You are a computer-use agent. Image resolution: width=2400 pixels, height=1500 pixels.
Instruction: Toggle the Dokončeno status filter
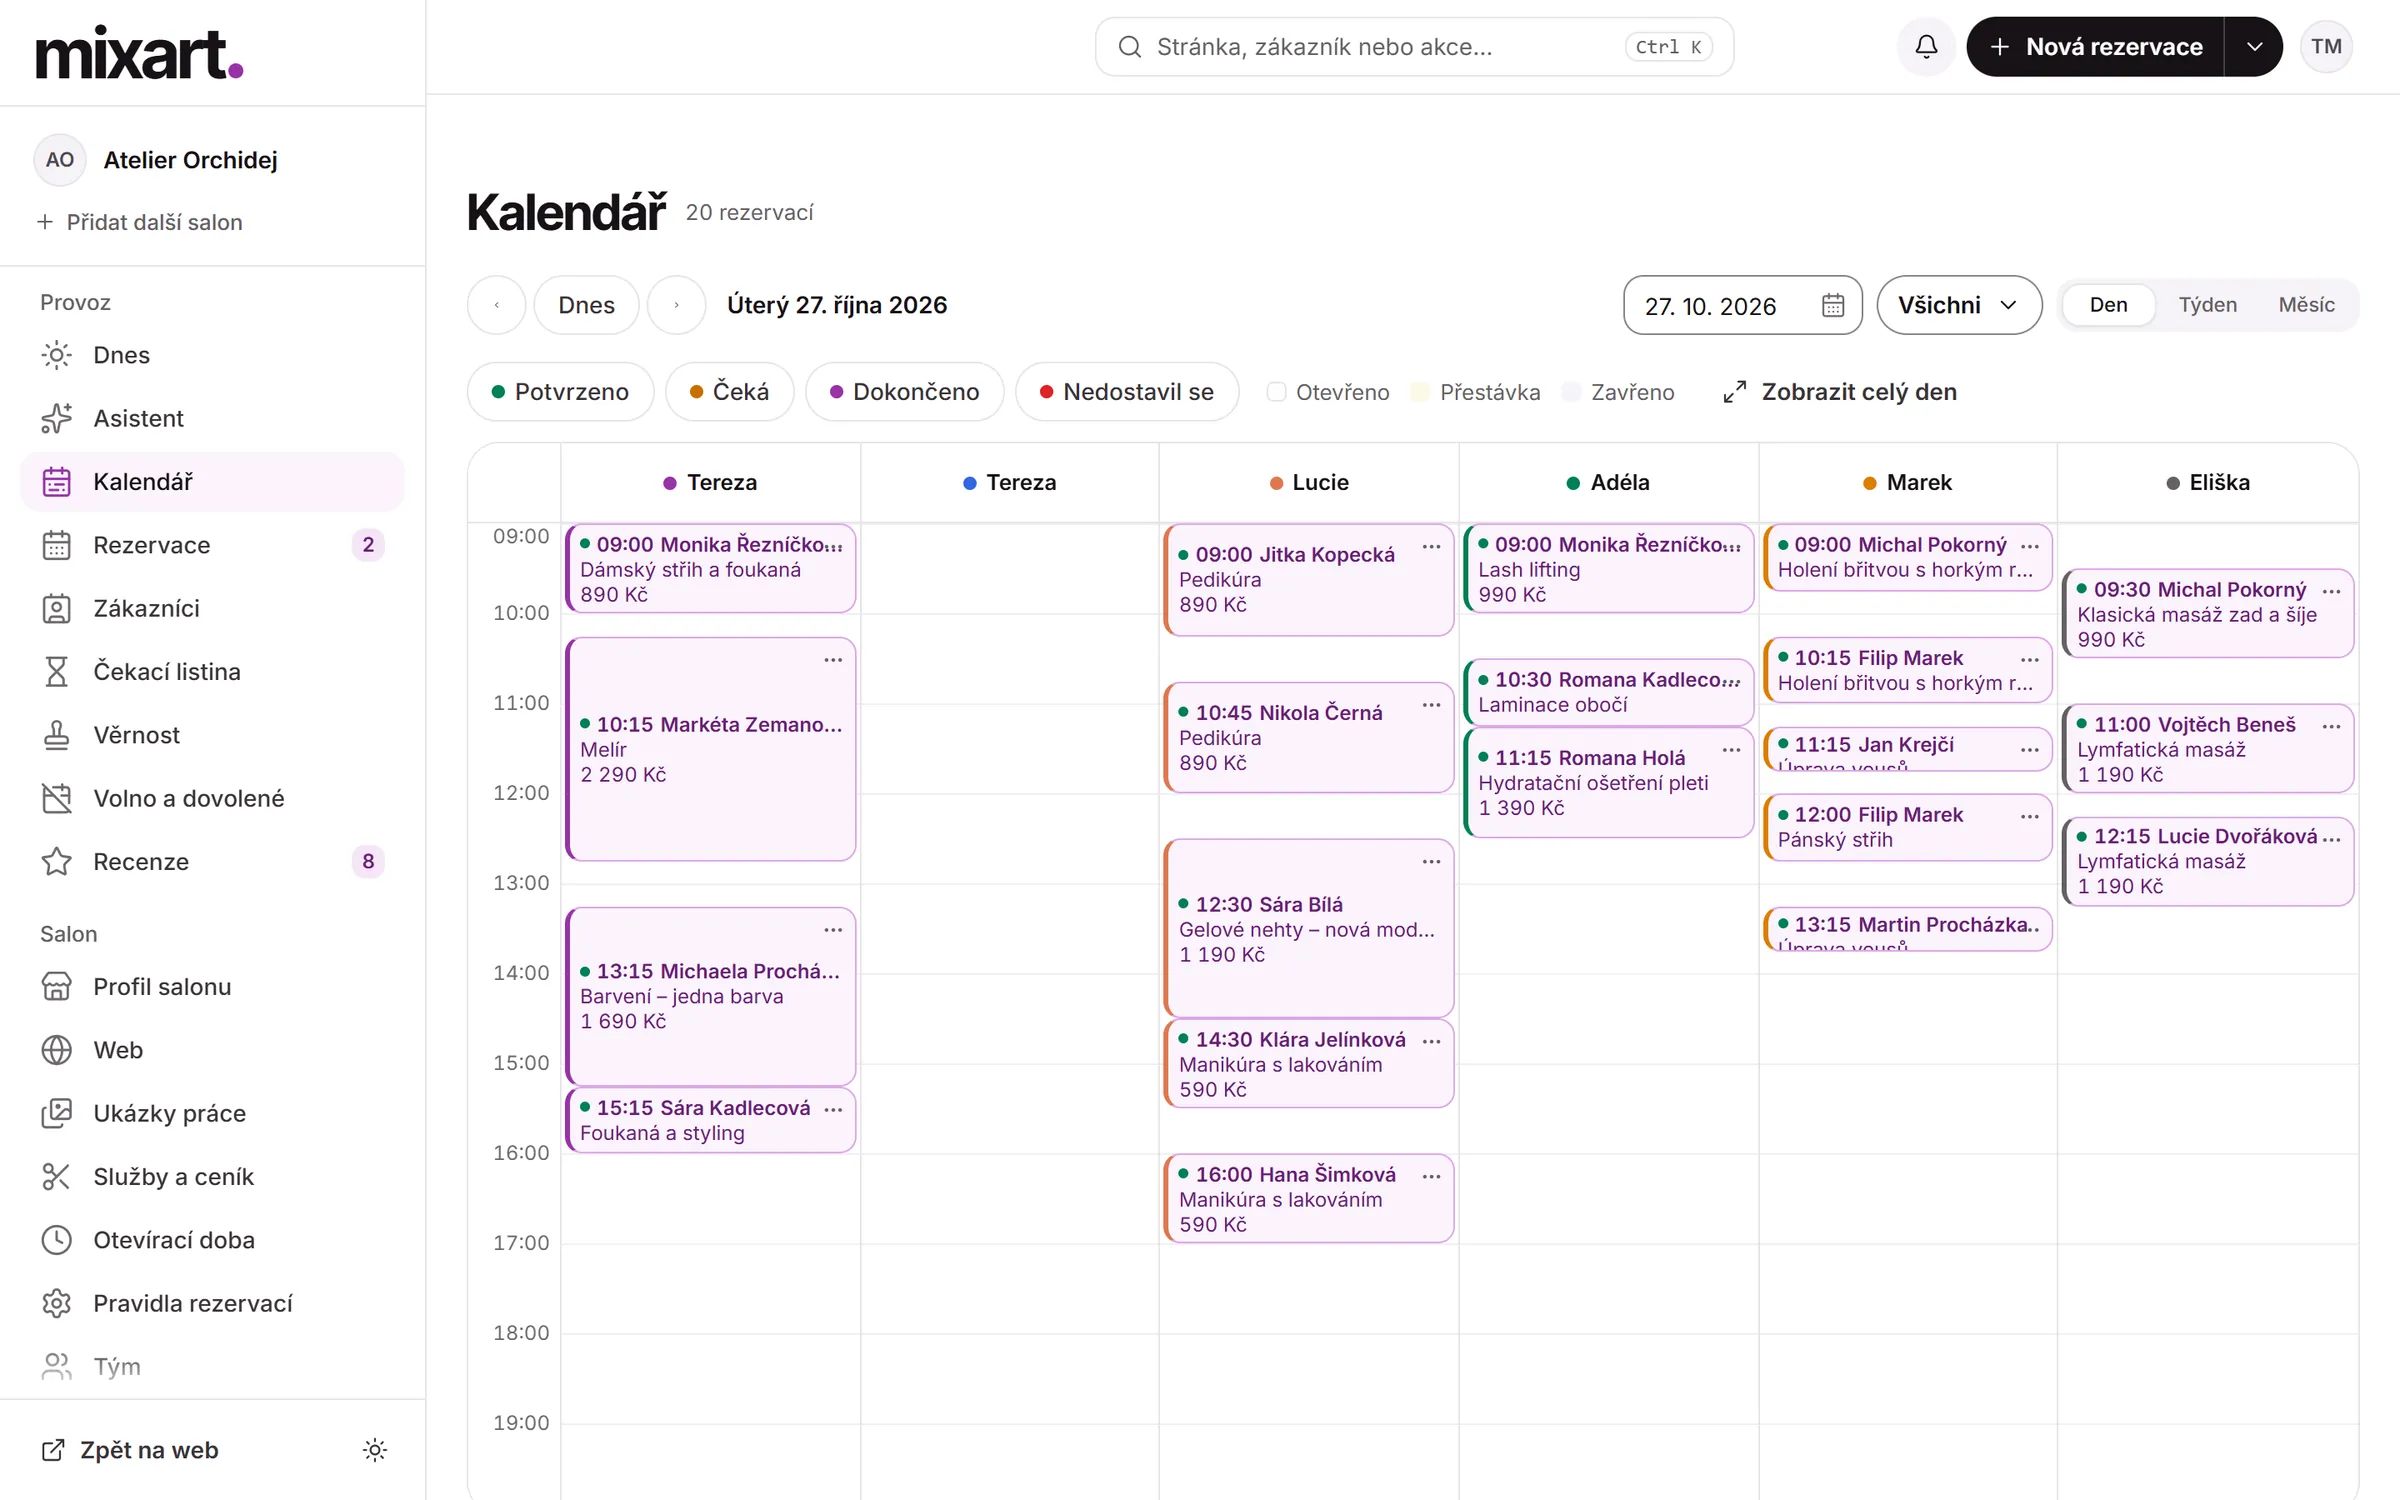(905, 392)
